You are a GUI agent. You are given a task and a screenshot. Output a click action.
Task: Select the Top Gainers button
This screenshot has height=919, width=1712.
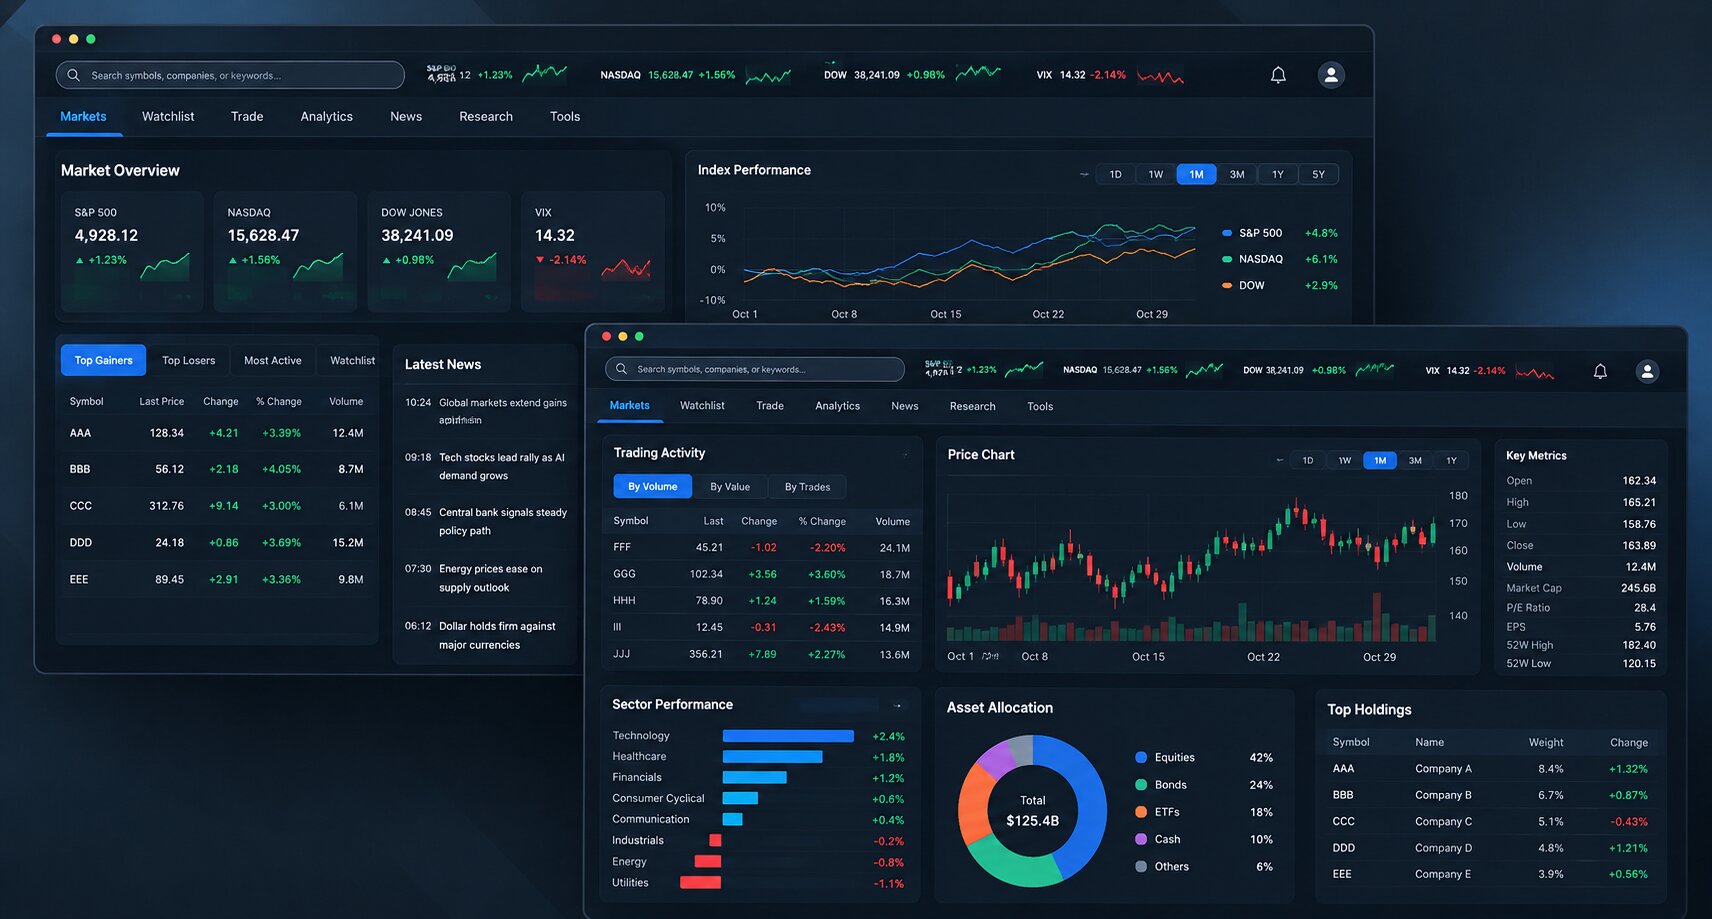pyautogui.click(x=103, y=360)
